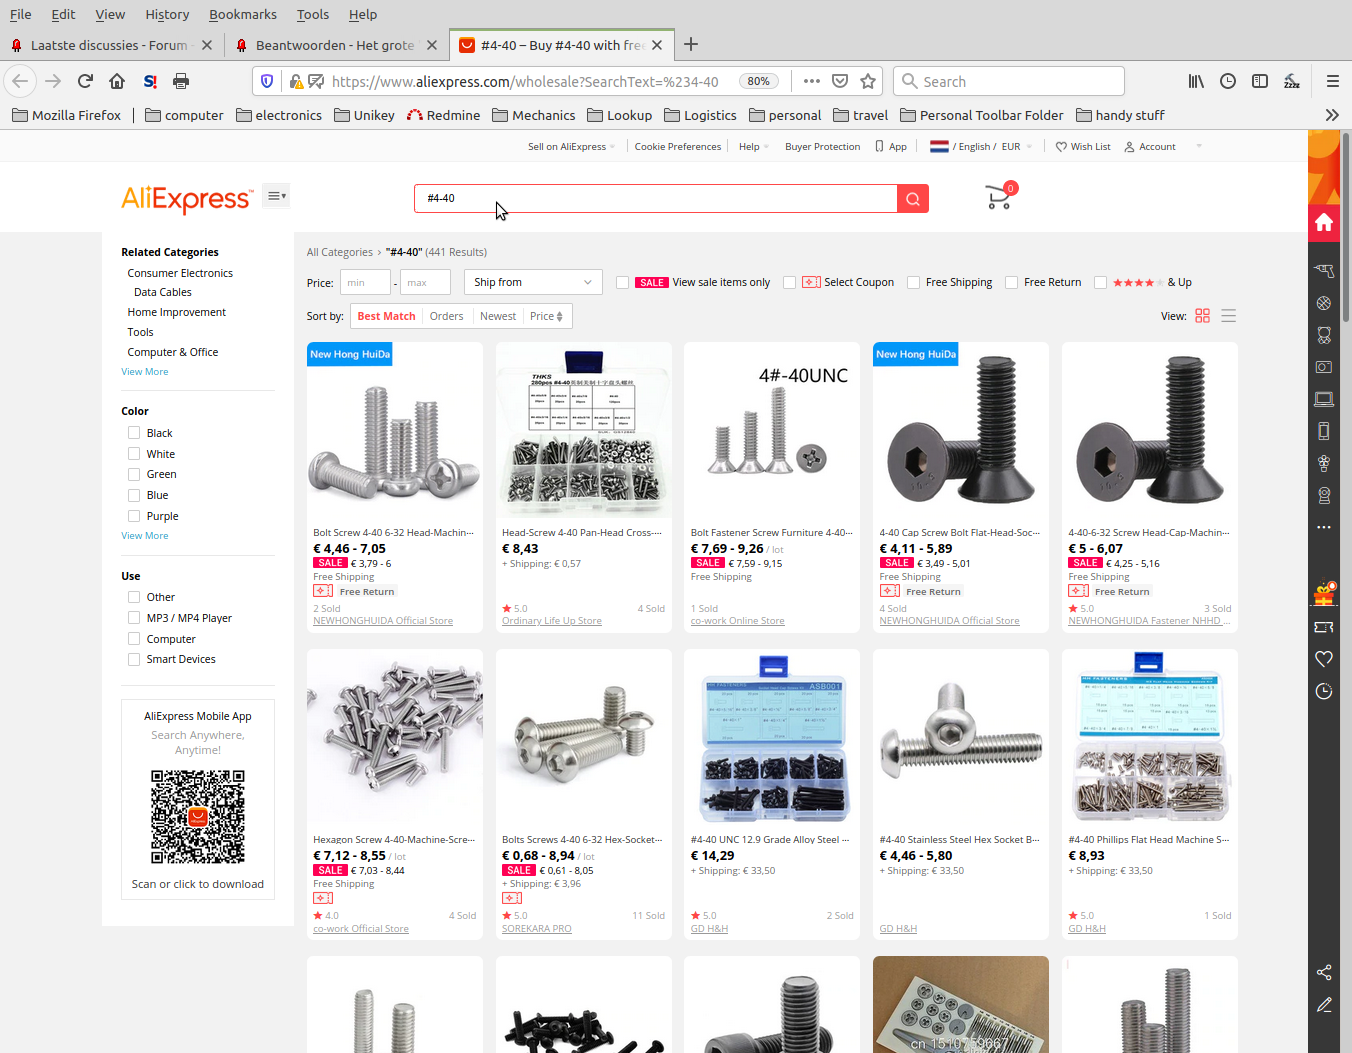Open the coupon ticket icon in right sidebar

coord(1324,627)
